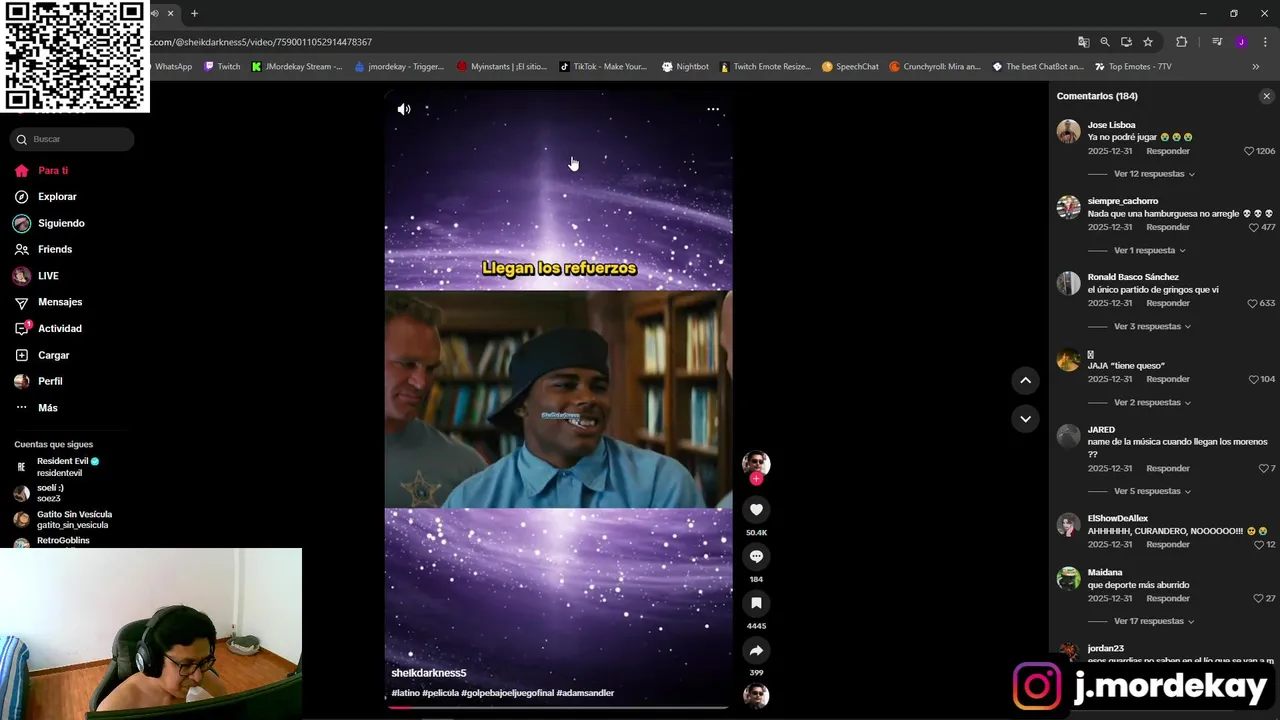The height and width of the screenshot is (720, 1280).
Task: Like JARED's comment
Action: click(1263, 468)
